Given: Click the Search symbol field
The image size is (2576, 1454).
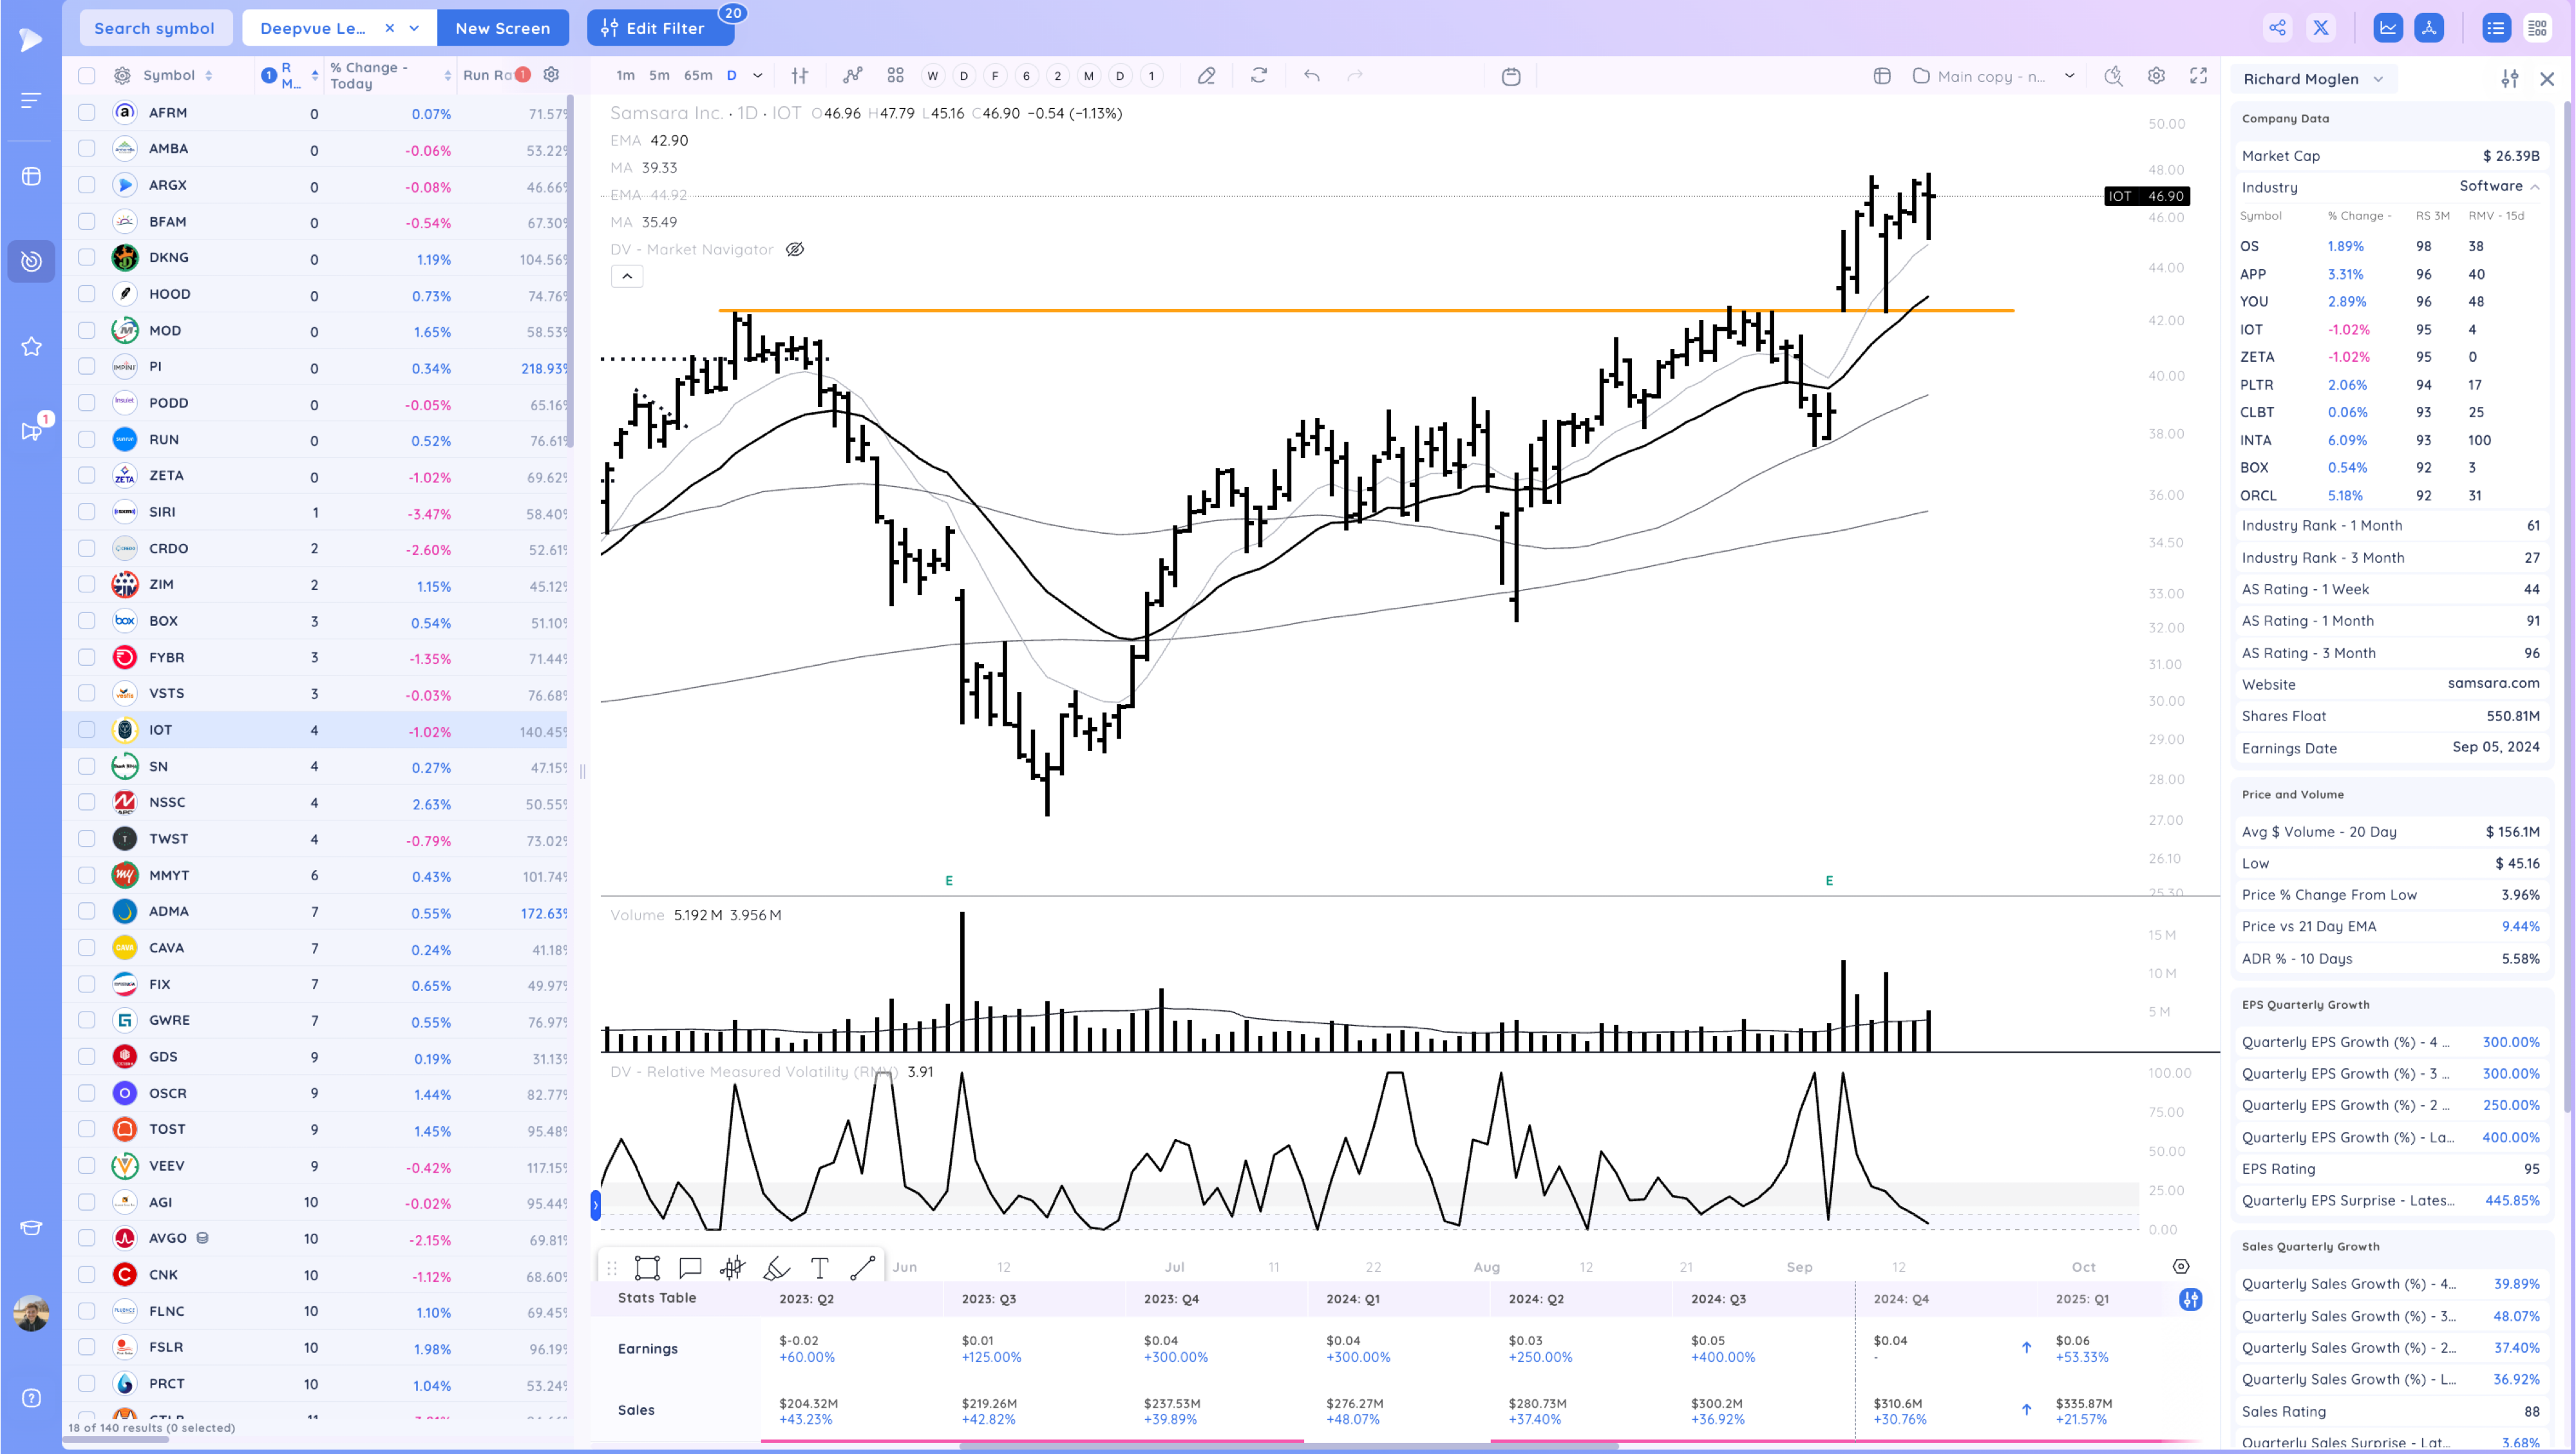Looking at the screenshot, I should 154,28.
